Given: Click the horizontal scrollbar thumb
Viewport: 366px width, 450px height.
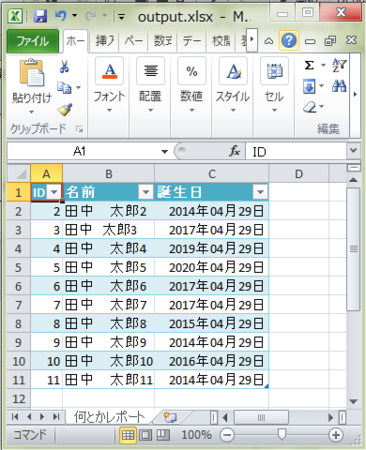Looking at the screenshot, I should pyautogui.click(x=261, y=417).
